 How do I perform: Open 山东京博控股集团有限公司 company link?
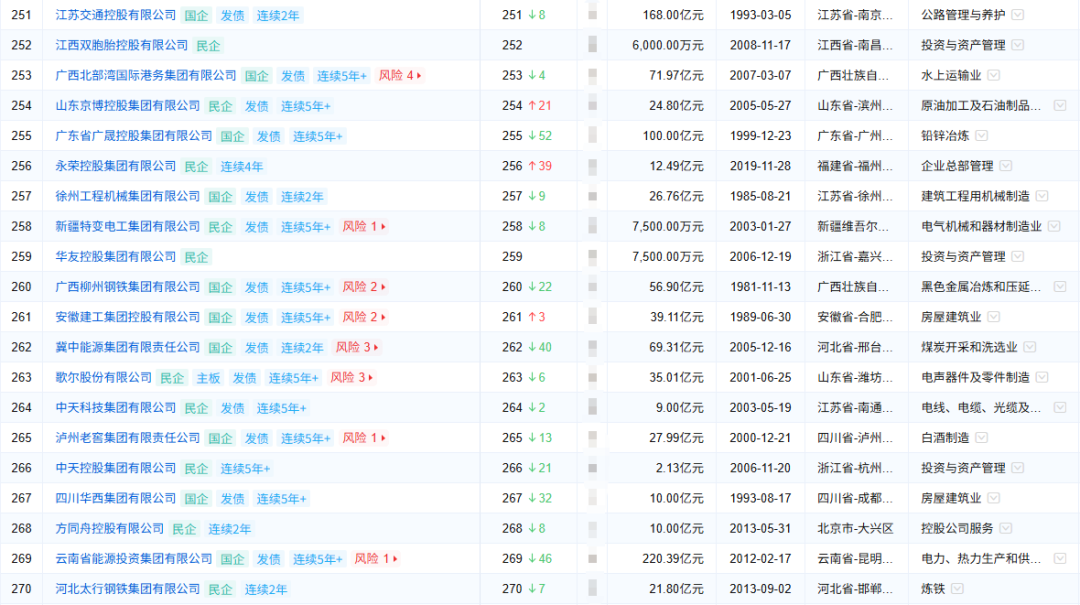127,105
